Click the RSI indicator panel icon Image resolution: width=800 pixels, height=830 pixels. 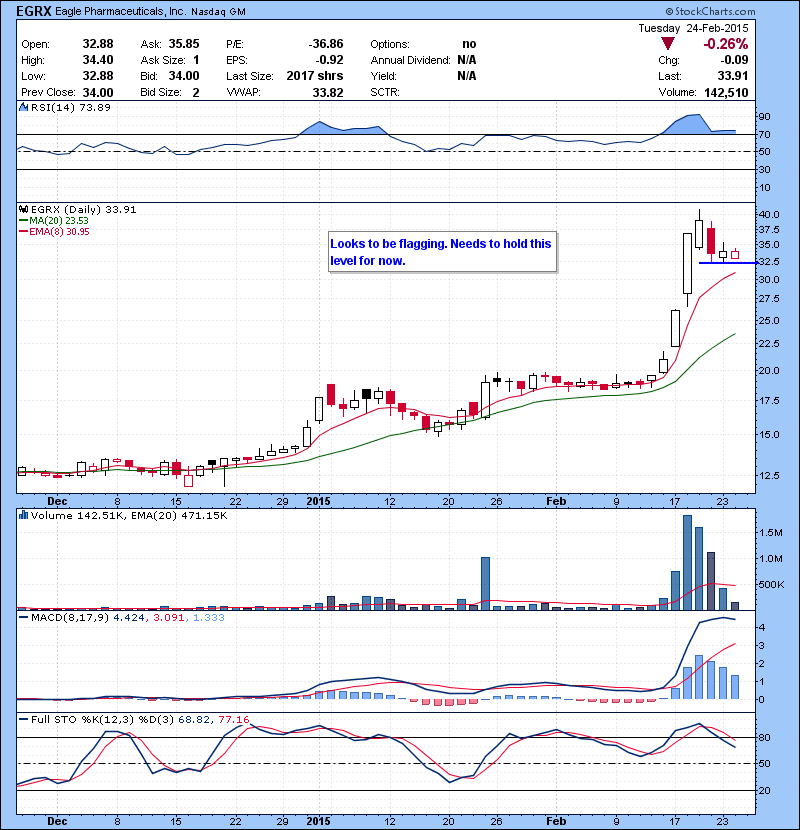click(23, 107)
